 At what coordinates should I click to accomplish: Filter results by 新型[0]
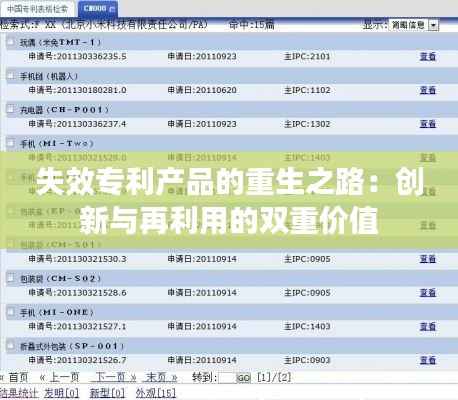[107, 393]
